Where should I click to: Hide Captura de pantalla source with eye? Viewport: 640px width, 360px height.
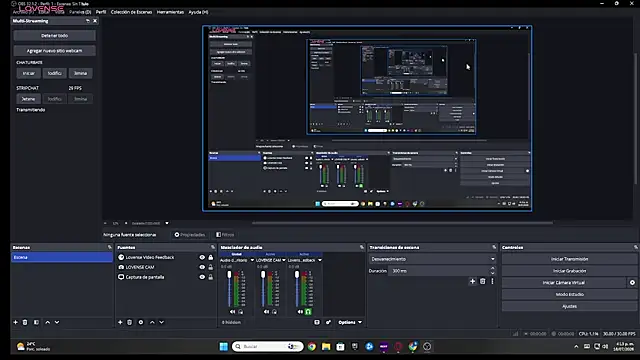[202, 277]
